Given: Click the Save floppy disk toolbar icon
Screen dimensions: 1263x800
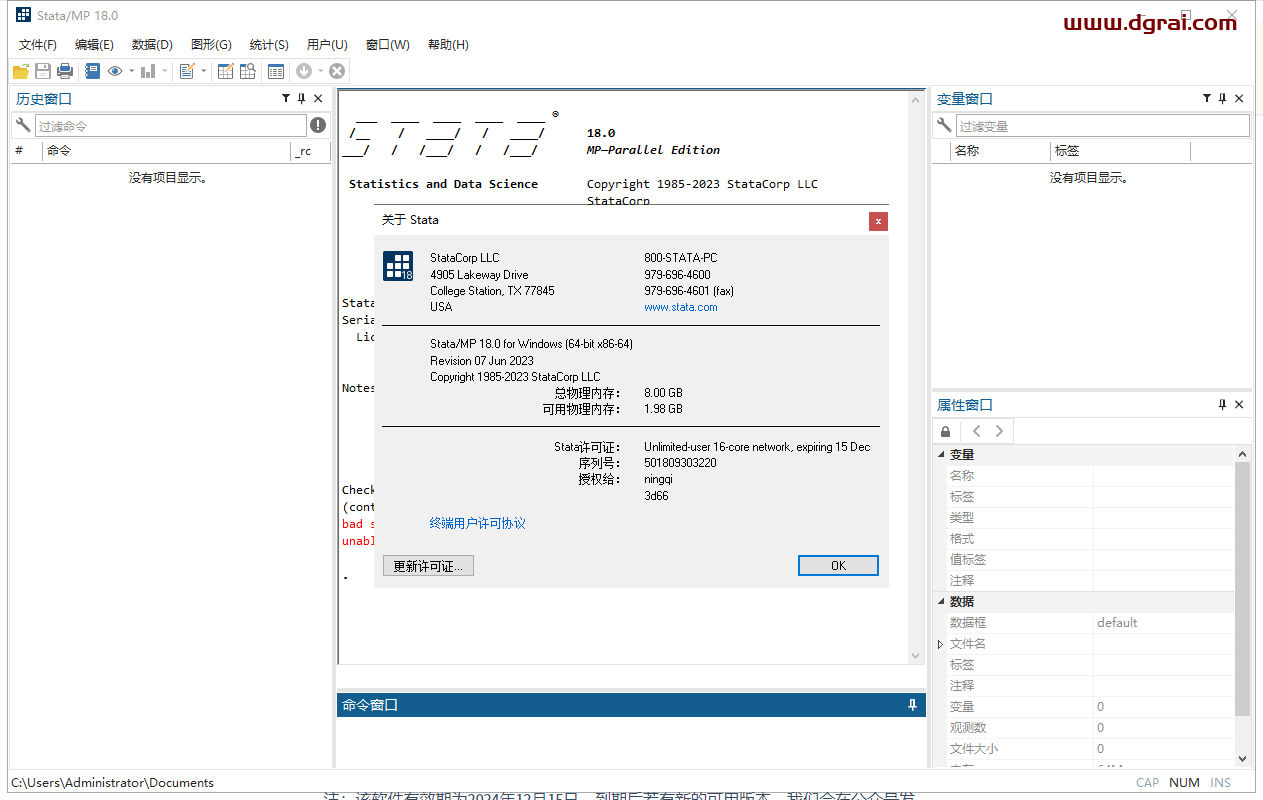Looking at the screenshot, I should 43,71.
